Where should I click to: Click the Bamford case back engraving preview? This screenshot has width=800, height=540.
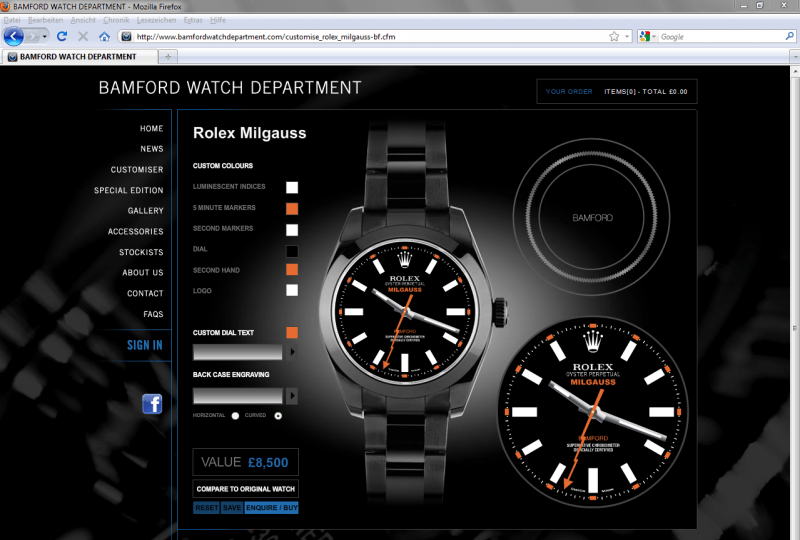[x=592, y=217]
